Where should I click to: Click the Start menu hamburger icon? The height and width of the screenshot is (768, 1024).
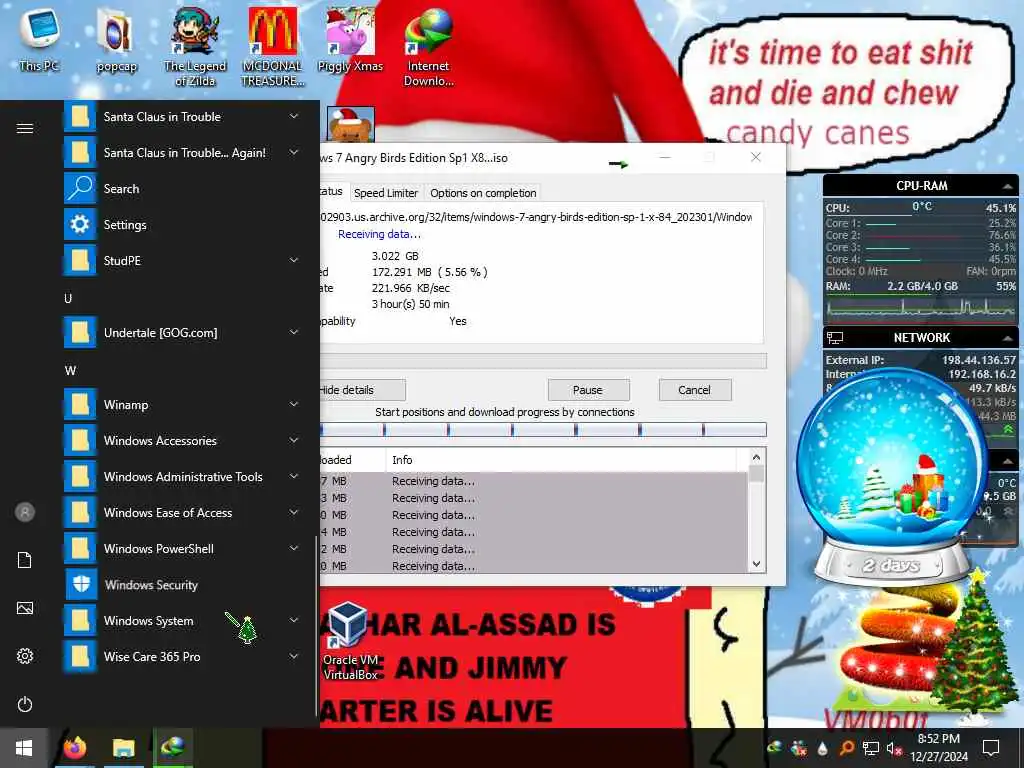[25, 129]
